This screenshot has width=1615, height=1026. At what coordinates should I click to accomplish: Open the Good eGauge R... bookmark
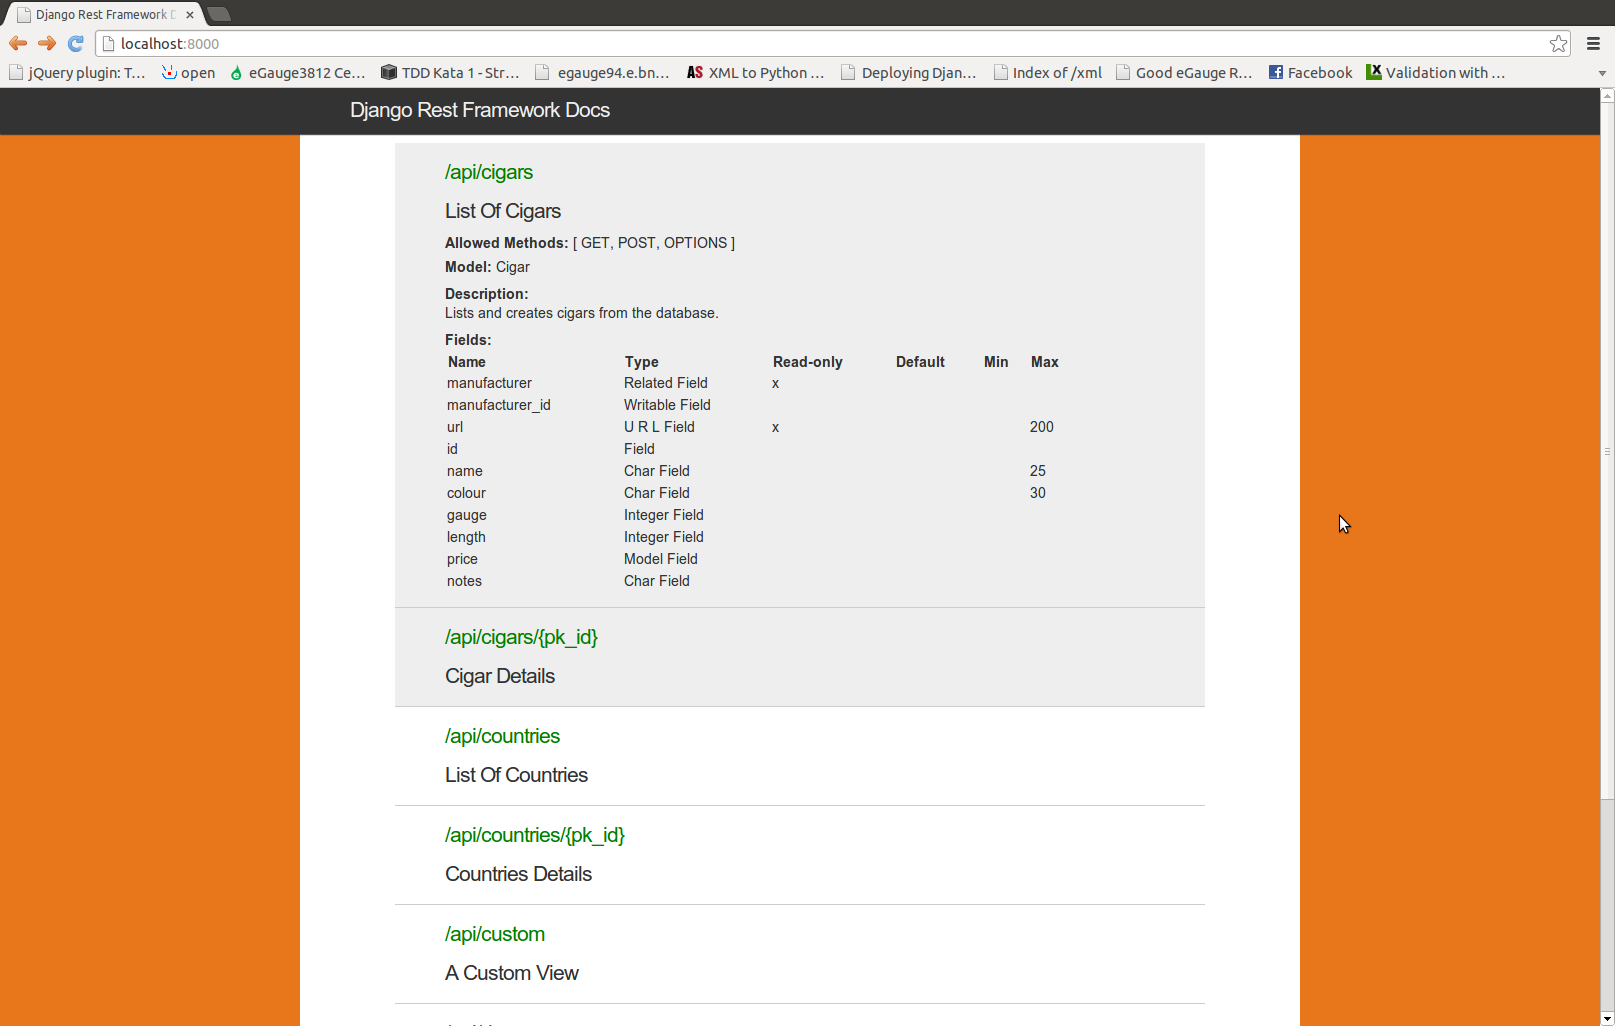point(1184,73)
